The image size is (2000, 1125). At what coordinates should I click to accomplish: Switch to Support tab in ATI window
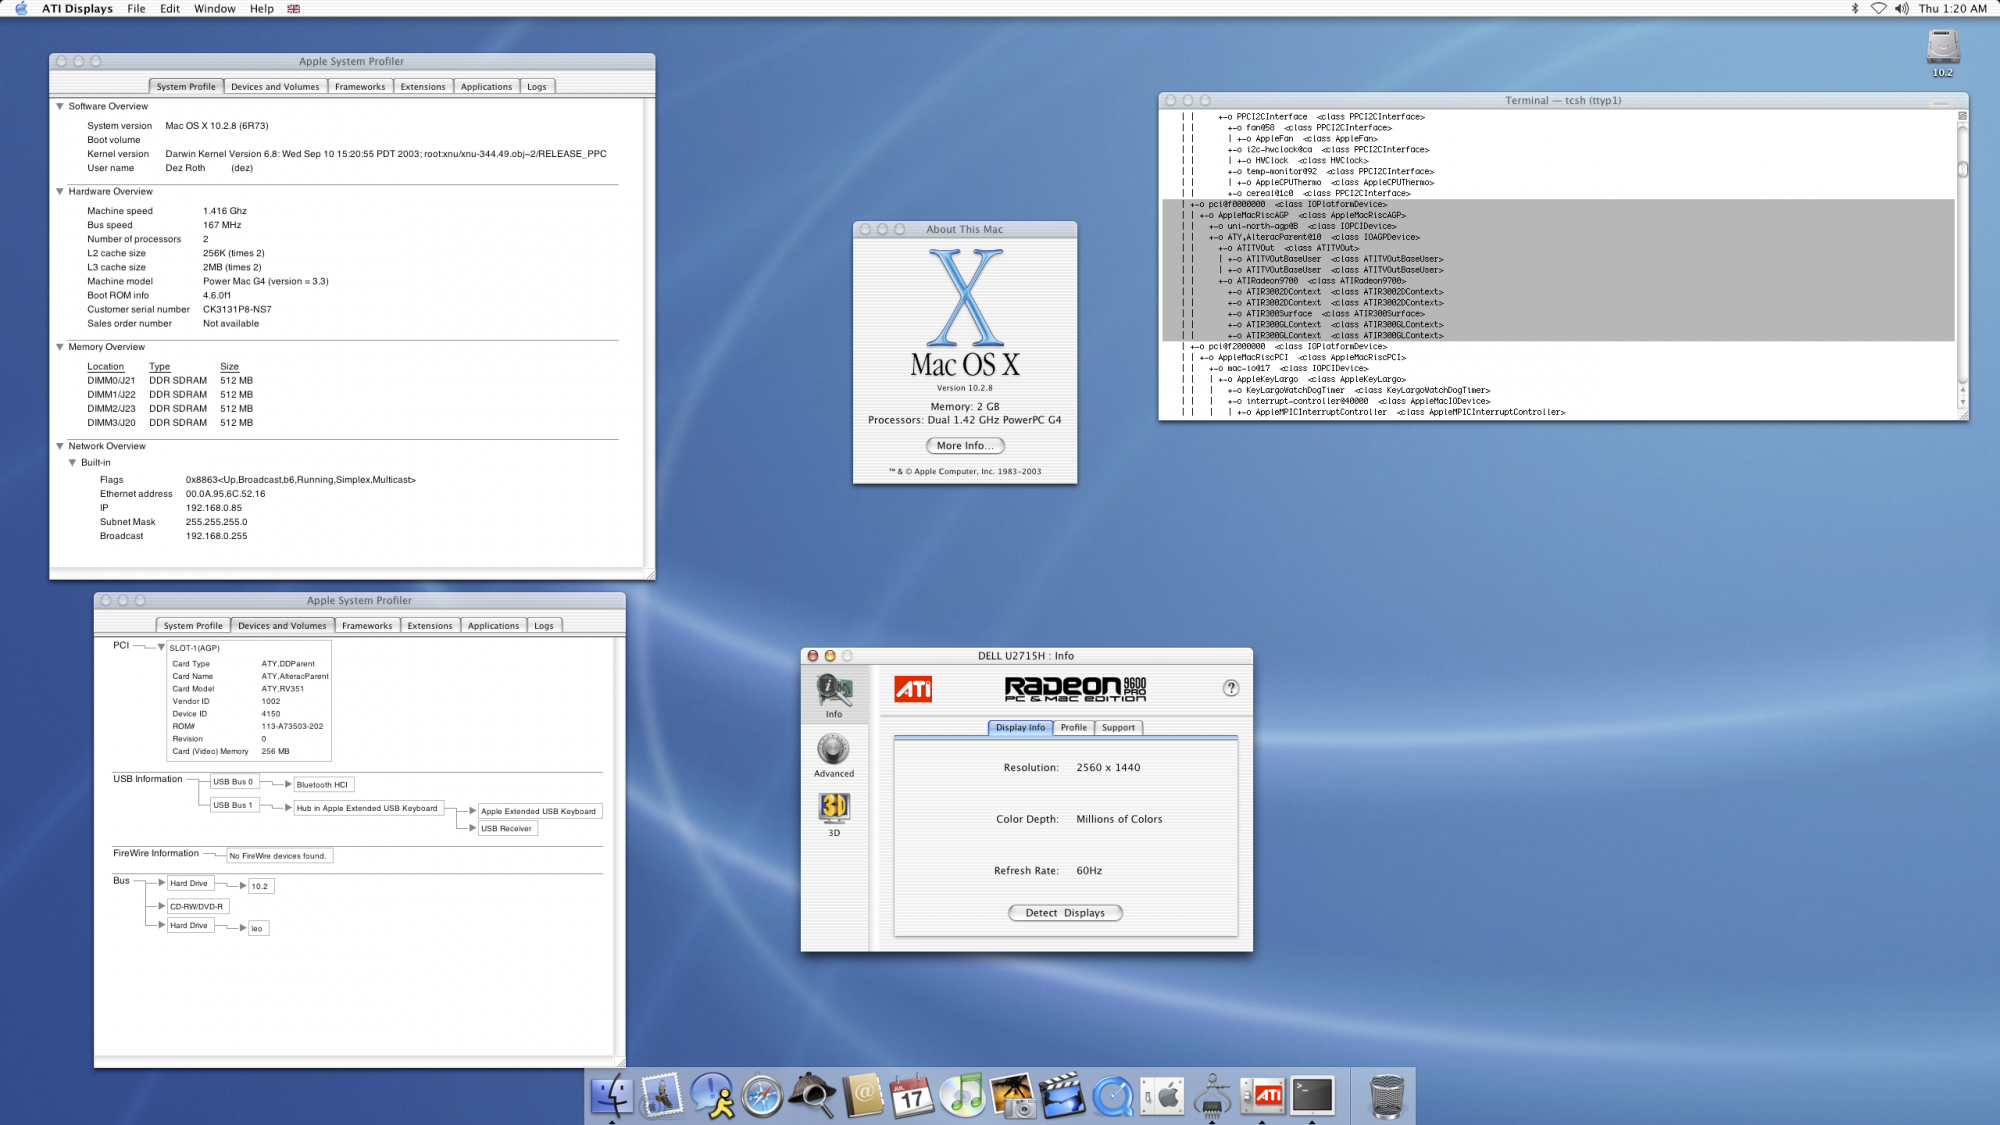tap(1118, 727)
